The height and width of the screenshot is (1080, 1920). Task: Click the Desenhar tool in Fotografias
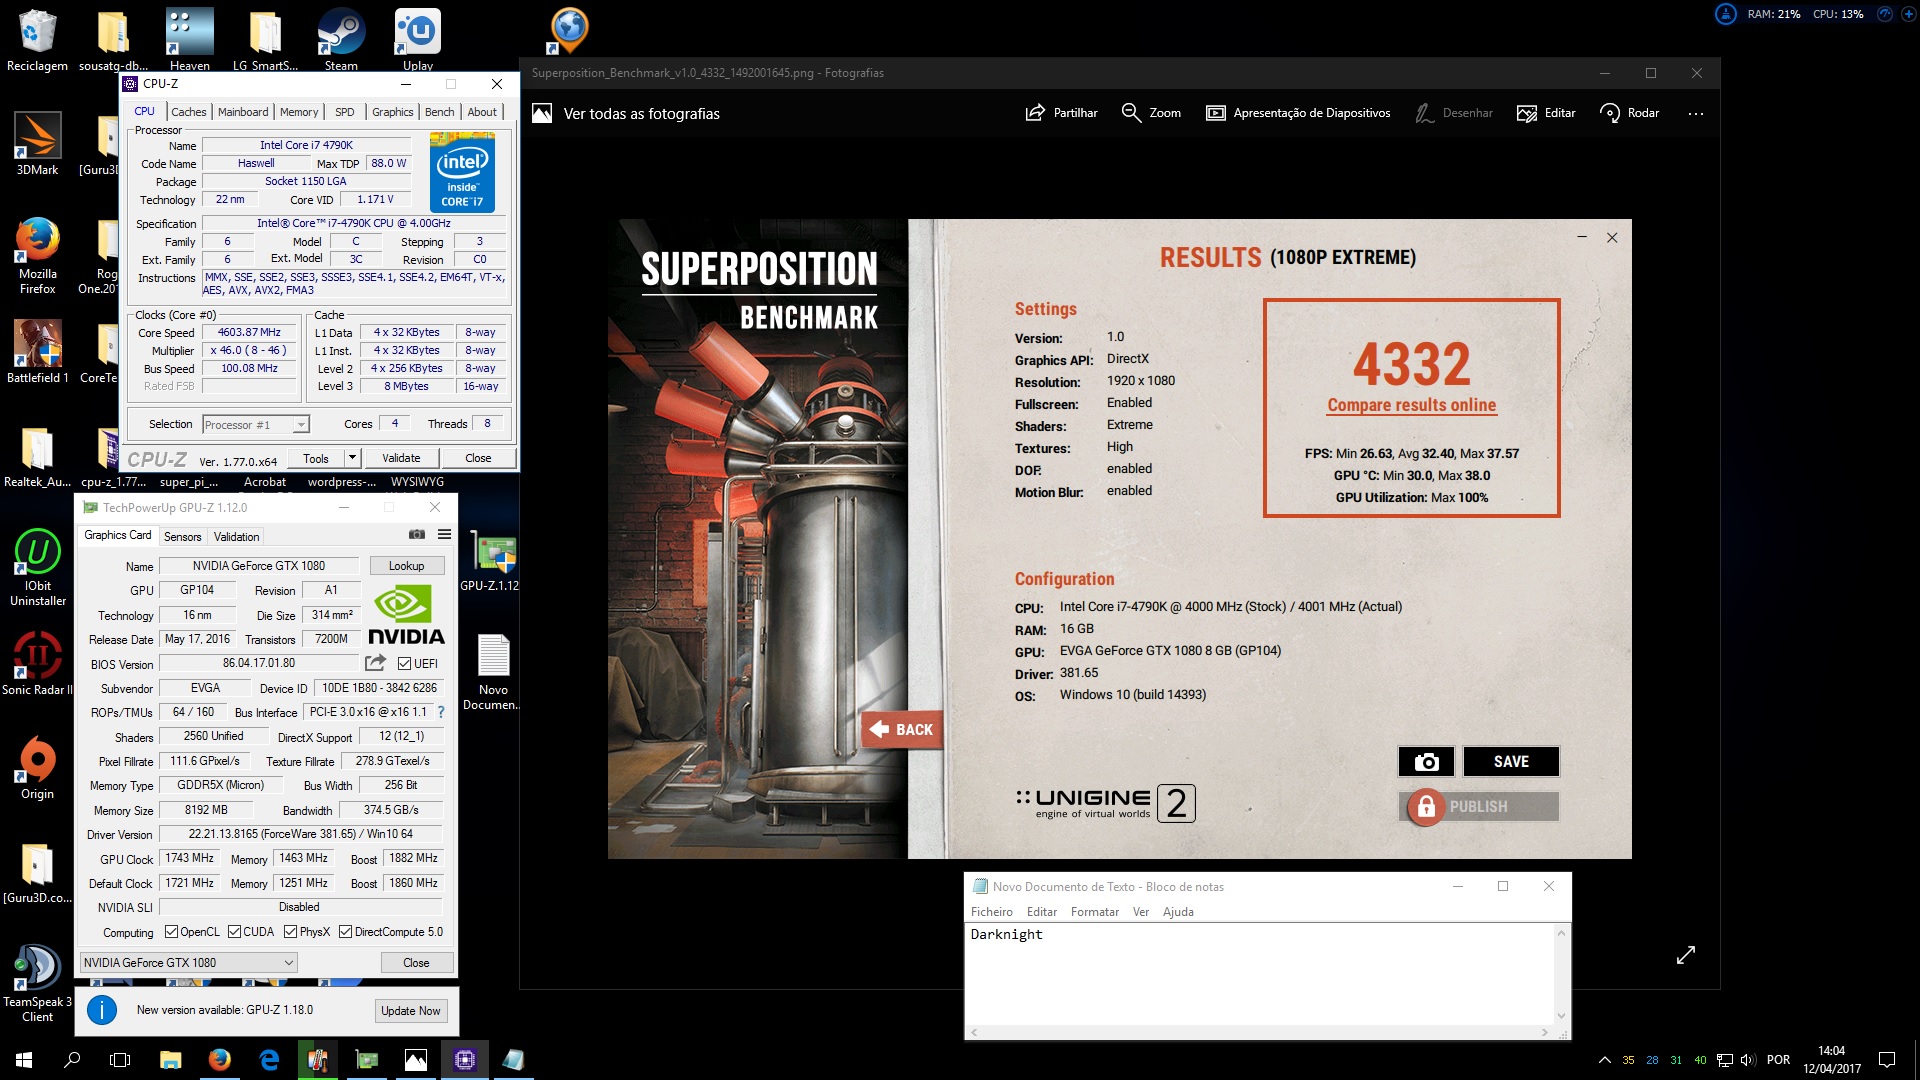pos(1454,113)
